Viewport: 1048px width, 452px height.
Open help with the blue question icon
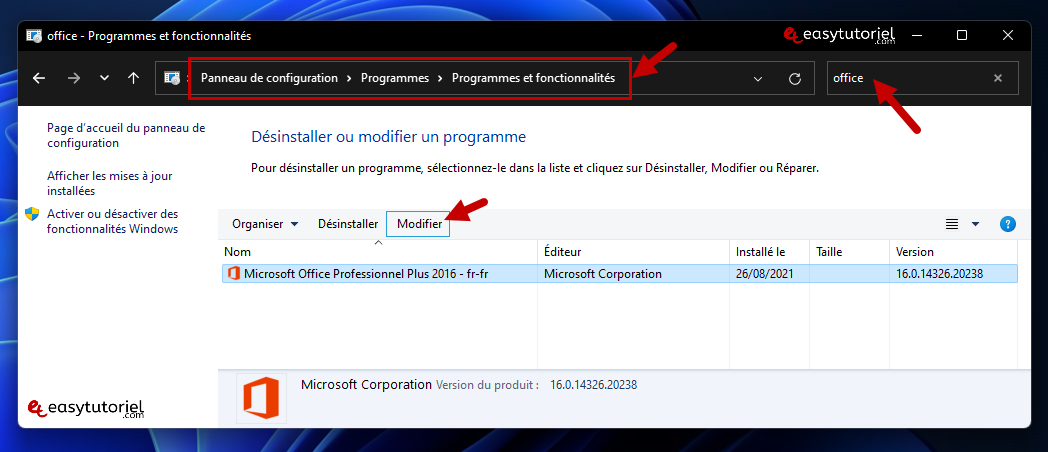1007,224
